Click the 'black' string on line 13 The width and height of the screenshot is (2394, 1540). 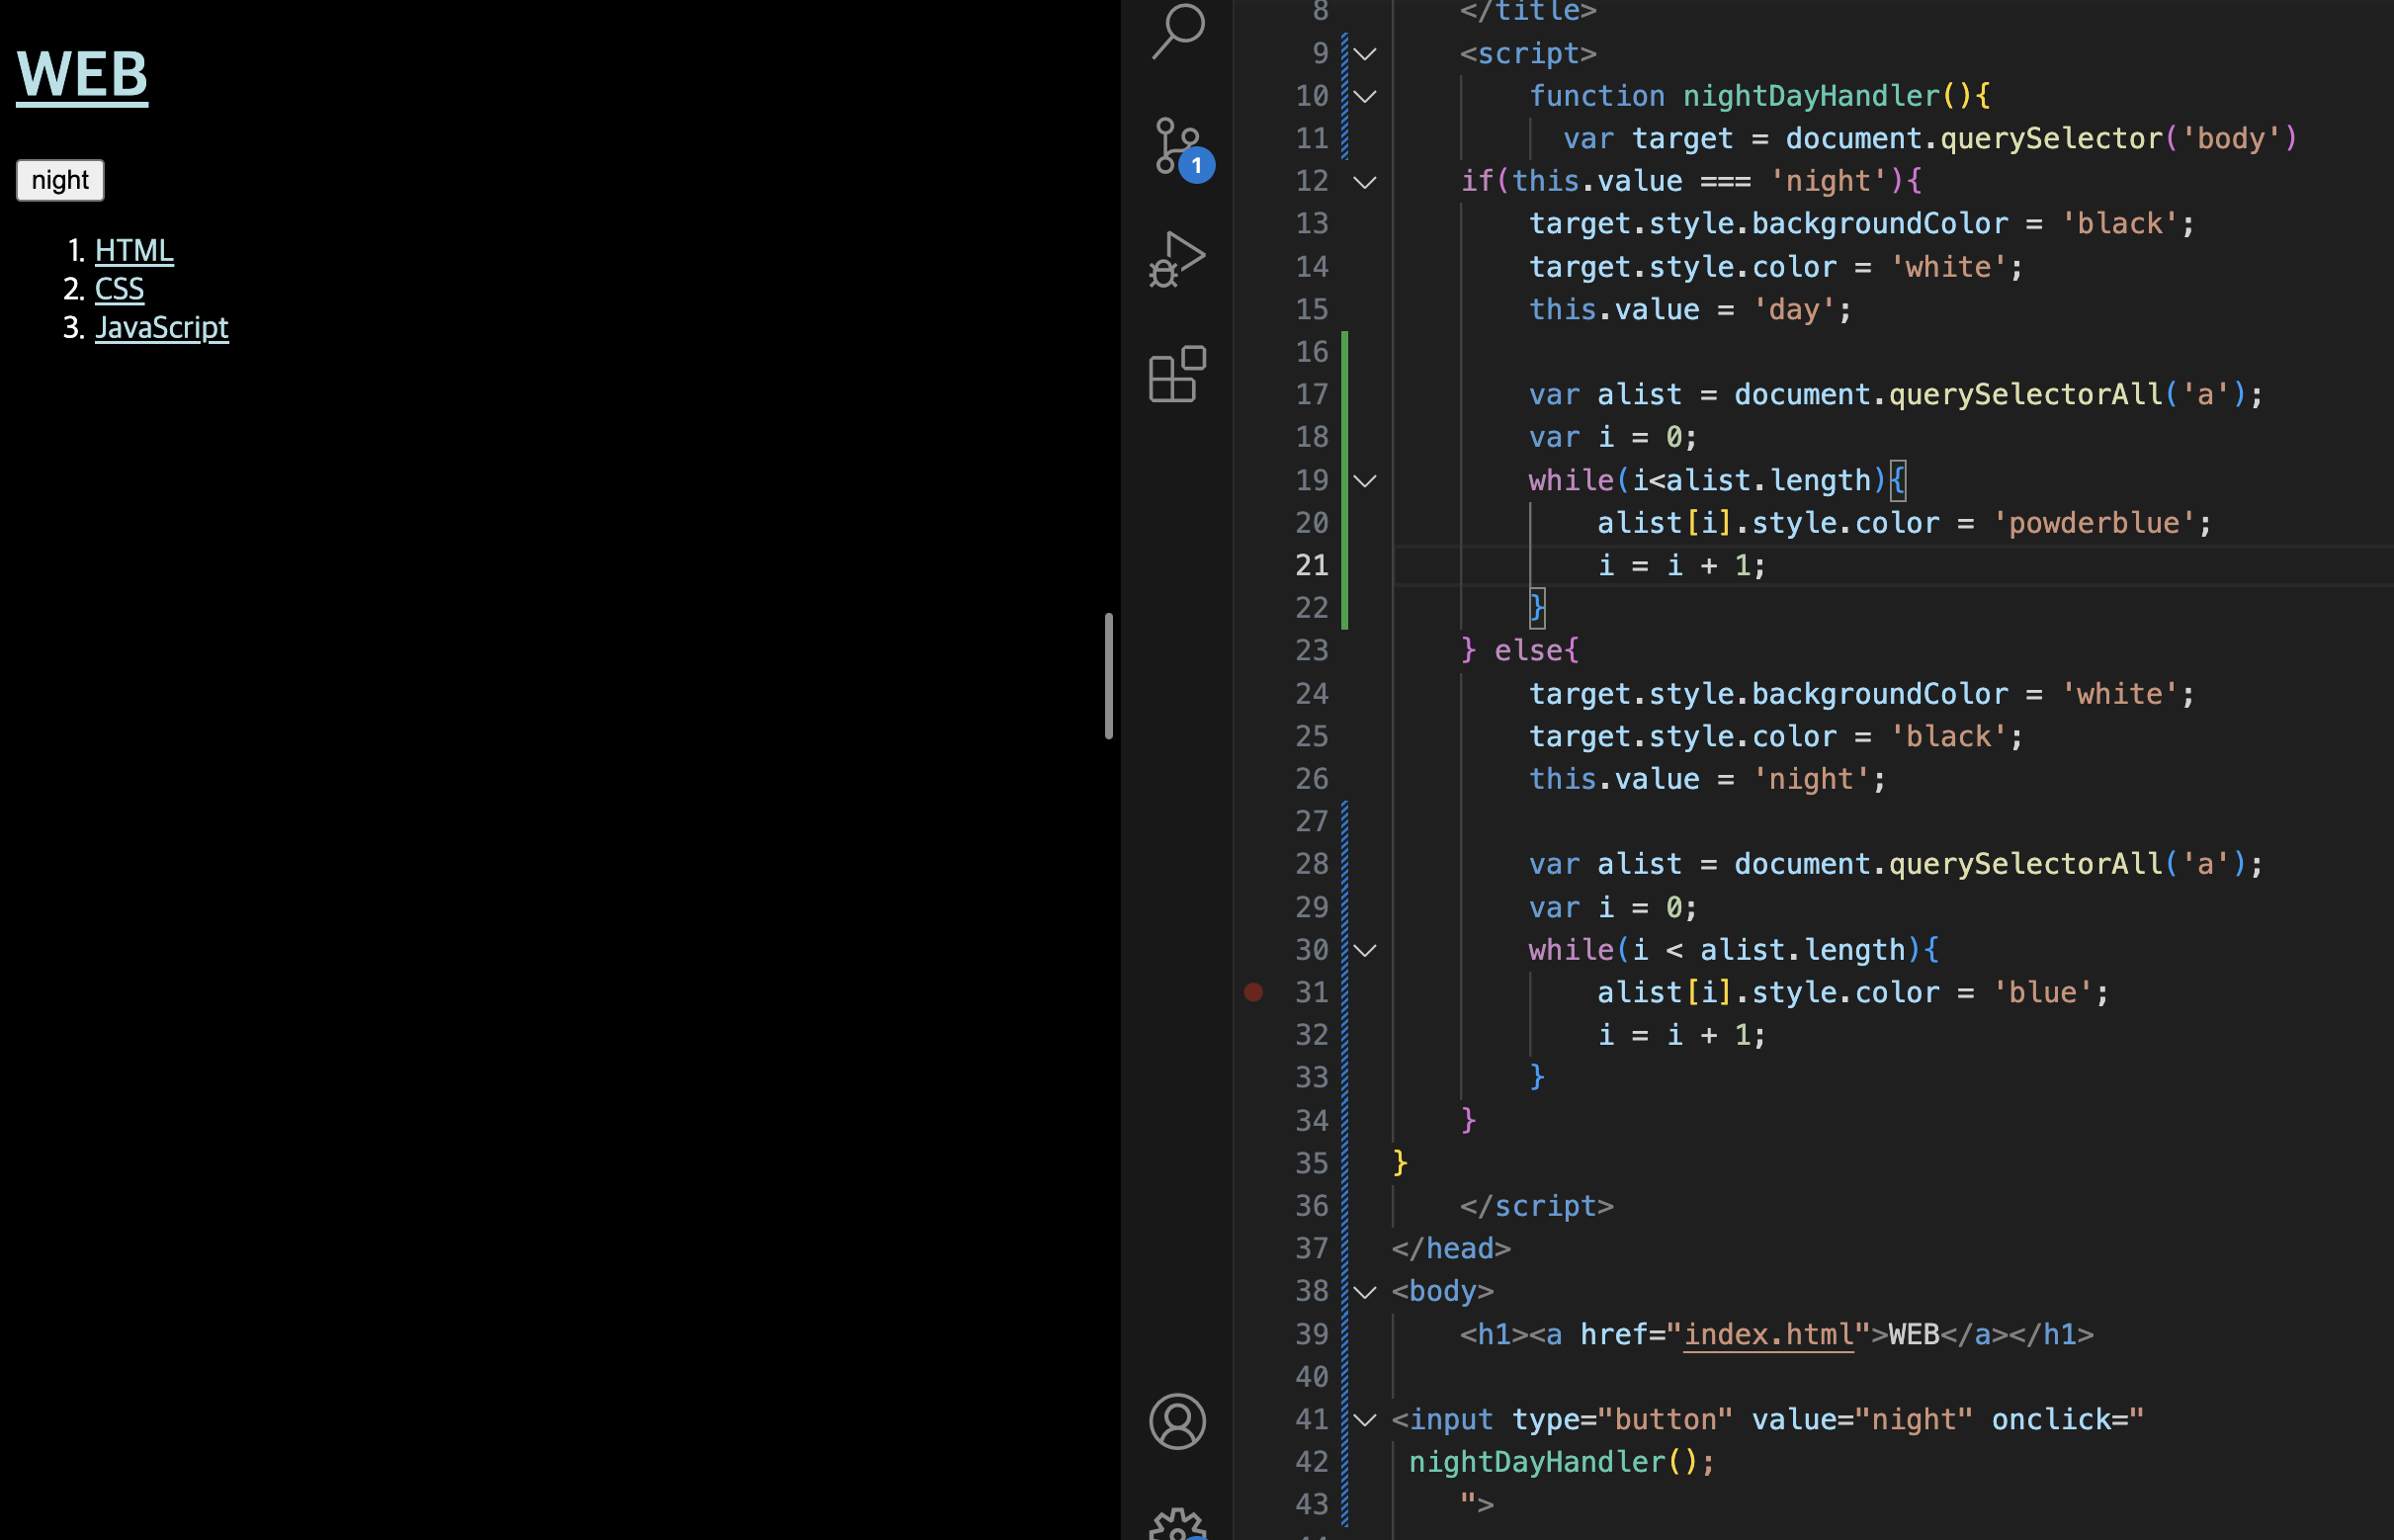coord(2120,224)
